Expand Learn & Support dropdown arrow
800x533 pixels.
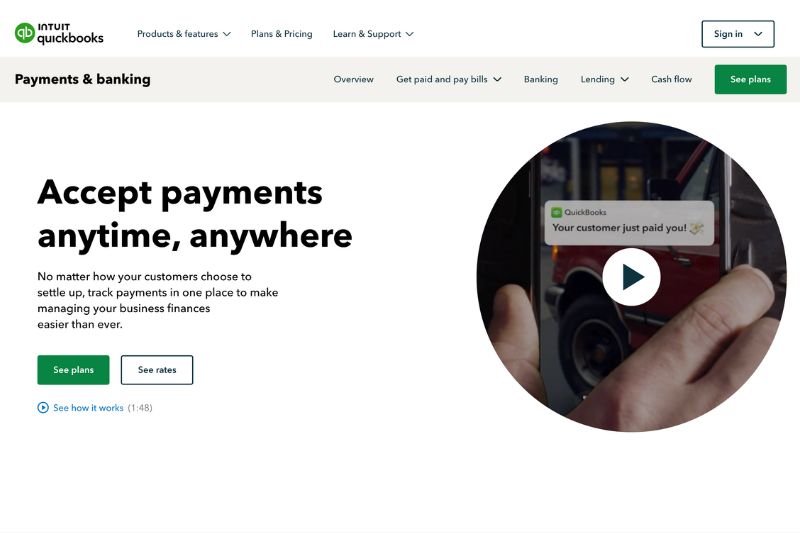point(410,34)
